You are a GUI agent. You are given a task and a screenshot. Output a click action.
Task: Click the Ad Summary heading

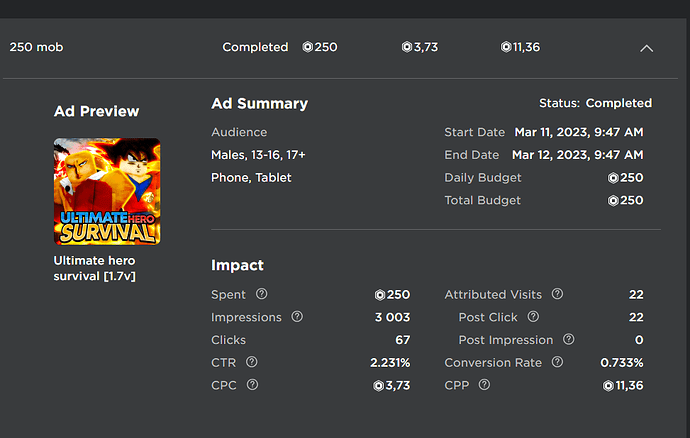[259, 103]
